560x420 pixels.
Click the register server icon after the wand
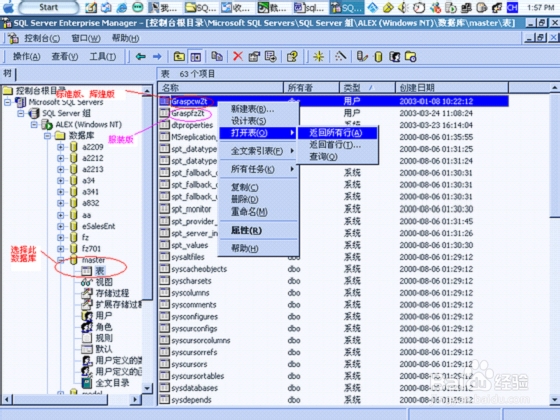click(362, 56)
